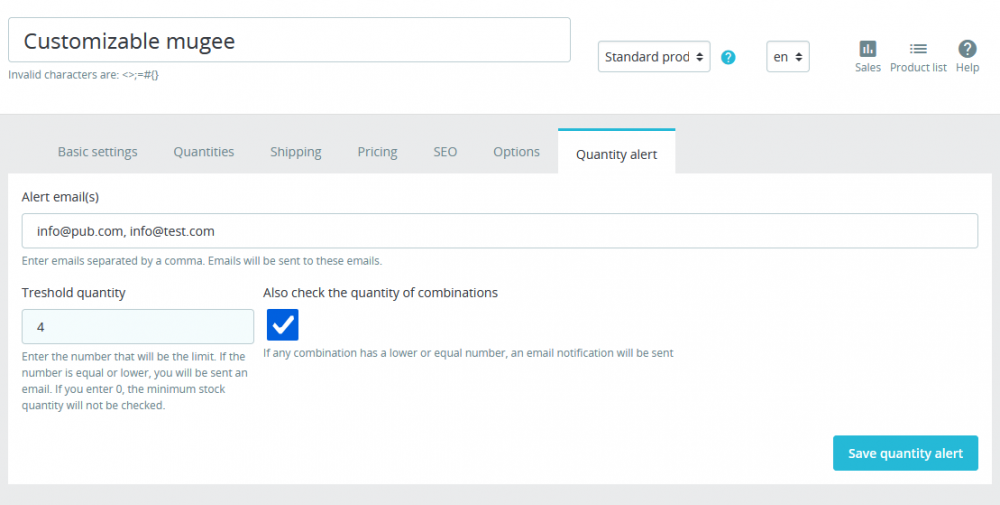Click the Help question mark icon
Viewport: 1000px width, 505px height.
(x=967, y=49)
